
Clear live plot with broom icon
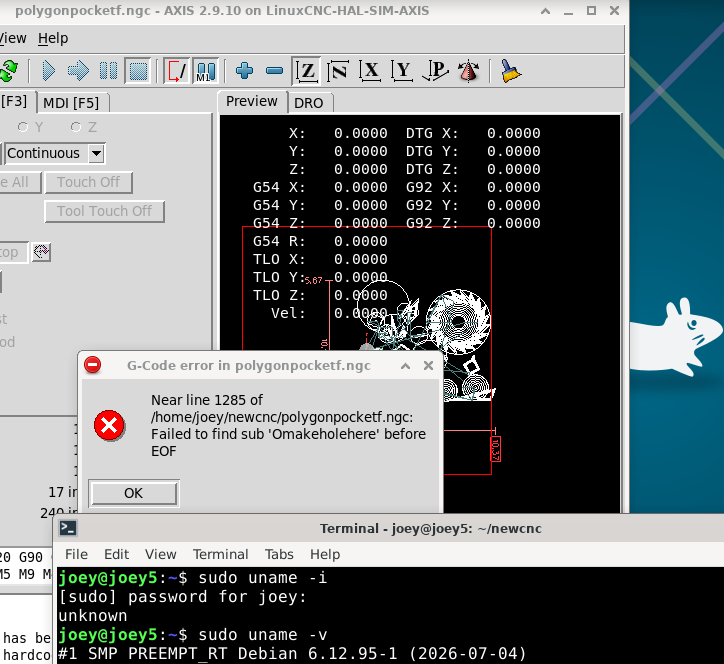[x=510, y=71]
